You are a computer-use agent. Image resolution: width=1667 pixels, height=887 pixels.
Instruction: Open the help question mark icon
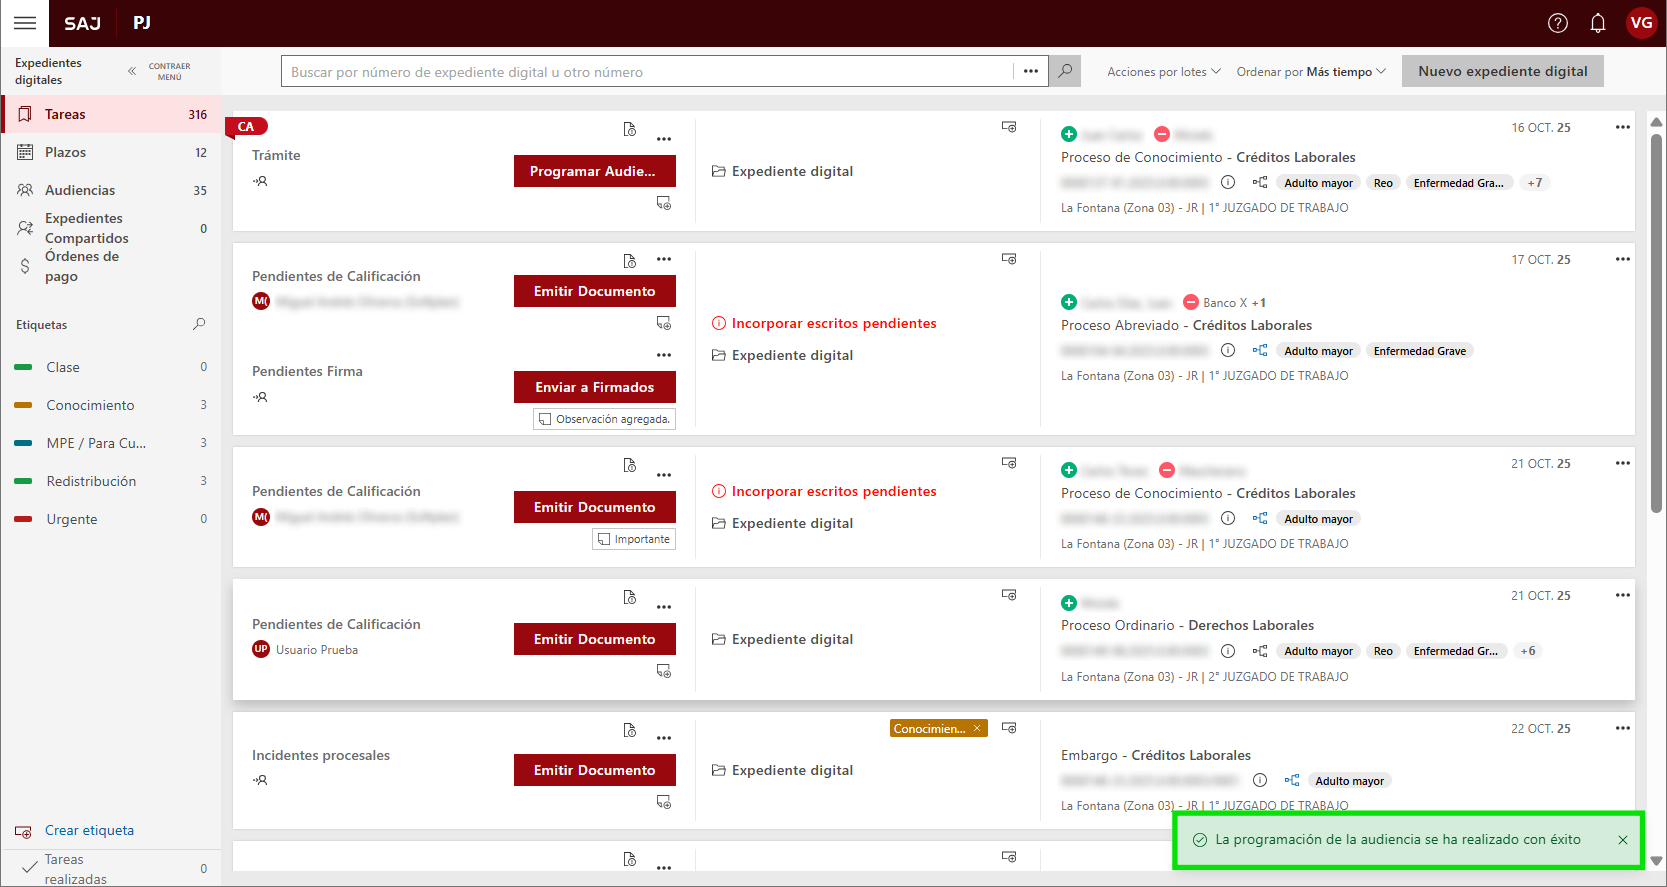(x=1557, y=23)
